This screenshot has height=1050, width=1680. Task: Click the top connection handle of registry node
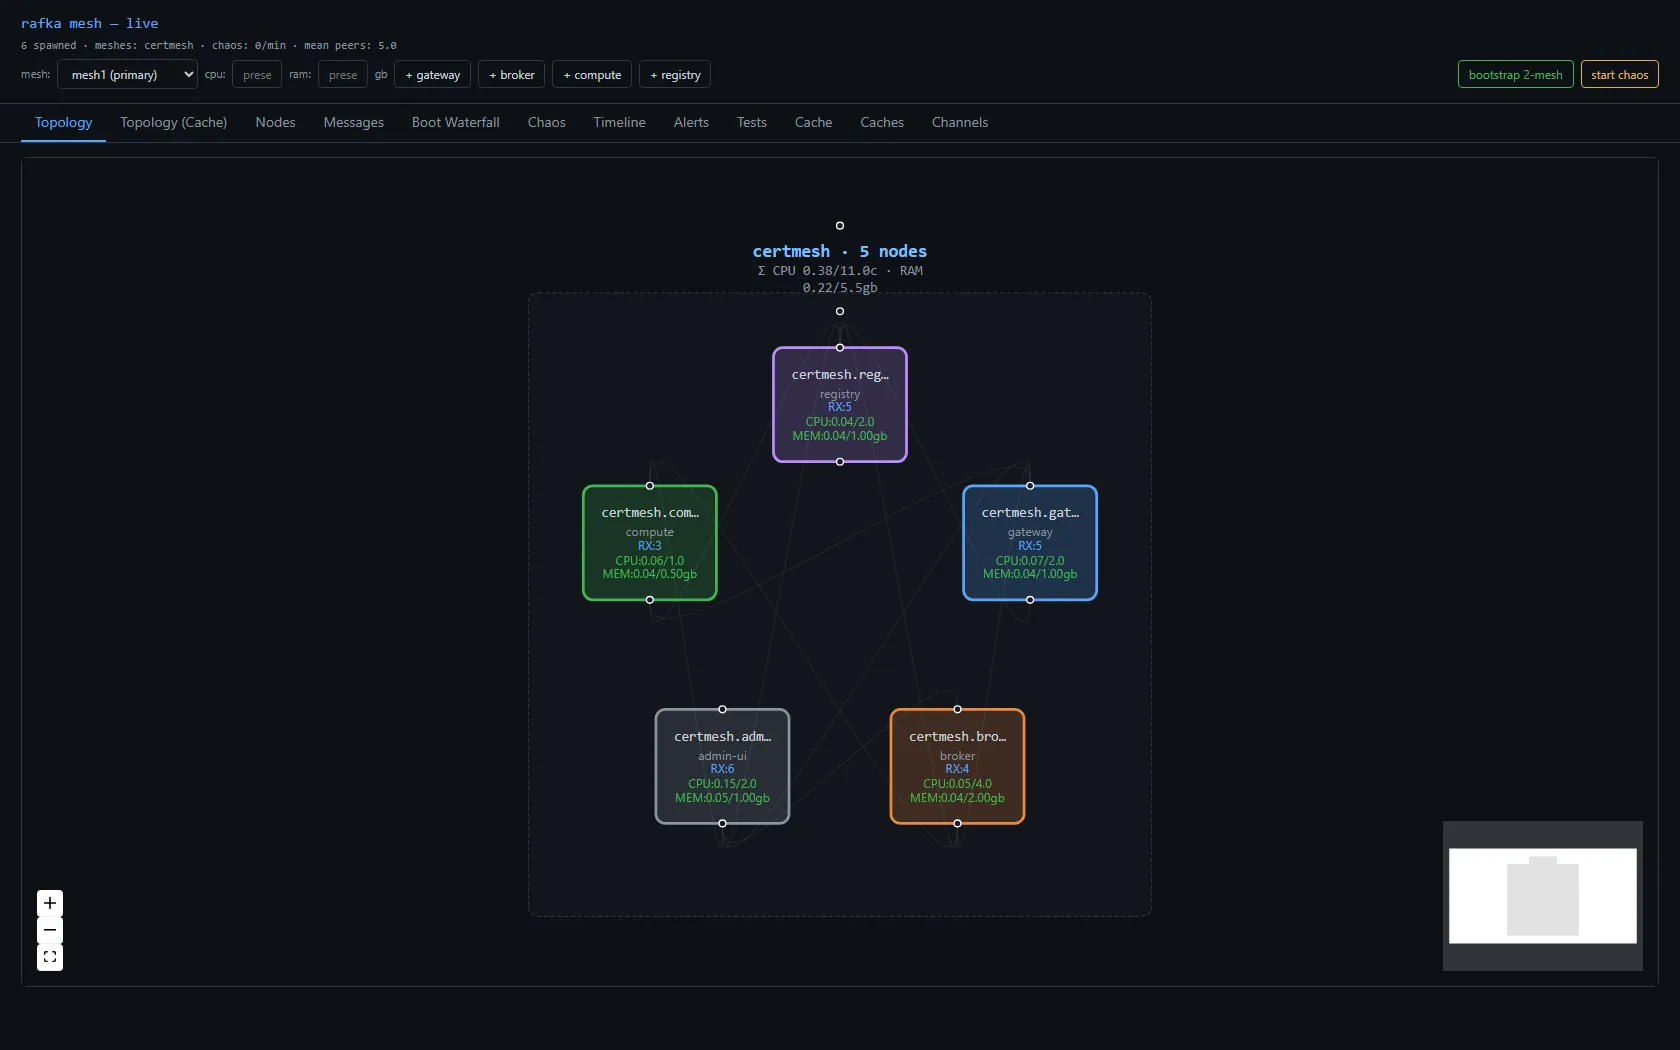pos(840,347)
